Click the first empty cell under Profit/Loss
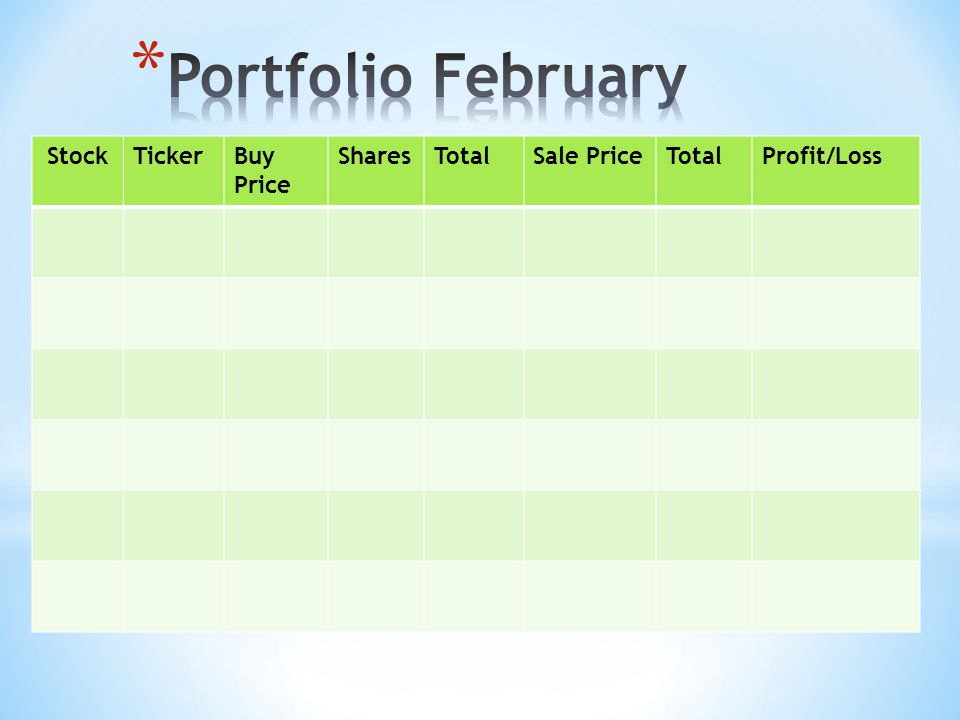 [836, 242]
